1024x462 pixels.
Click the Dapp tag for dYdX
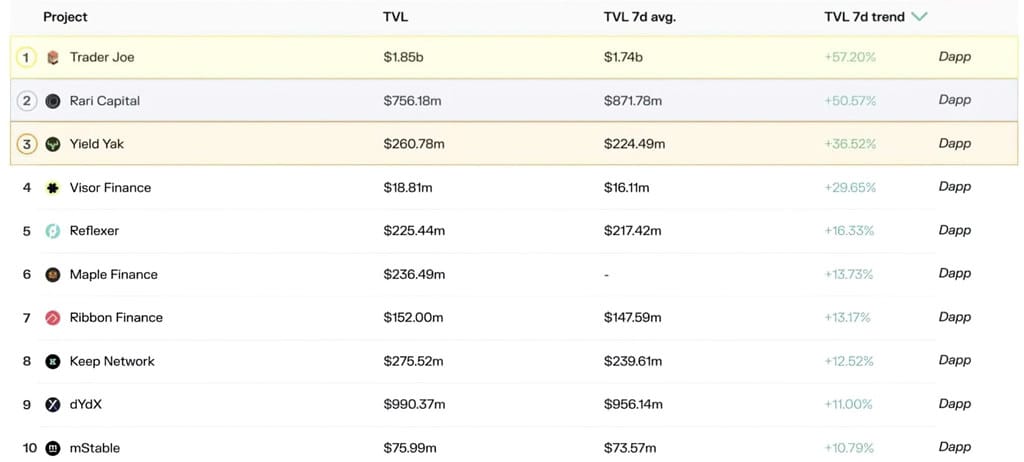pyautogui.click(x=954, y=404)
